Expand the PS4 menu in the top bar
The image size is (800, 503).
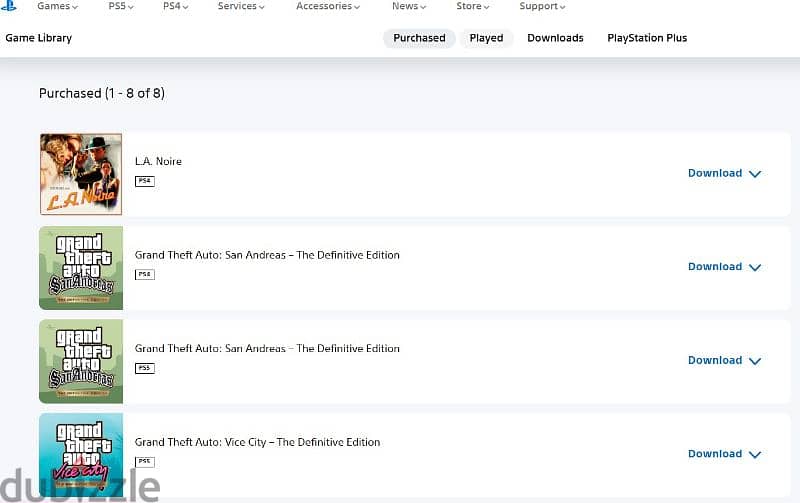[176, 6]
